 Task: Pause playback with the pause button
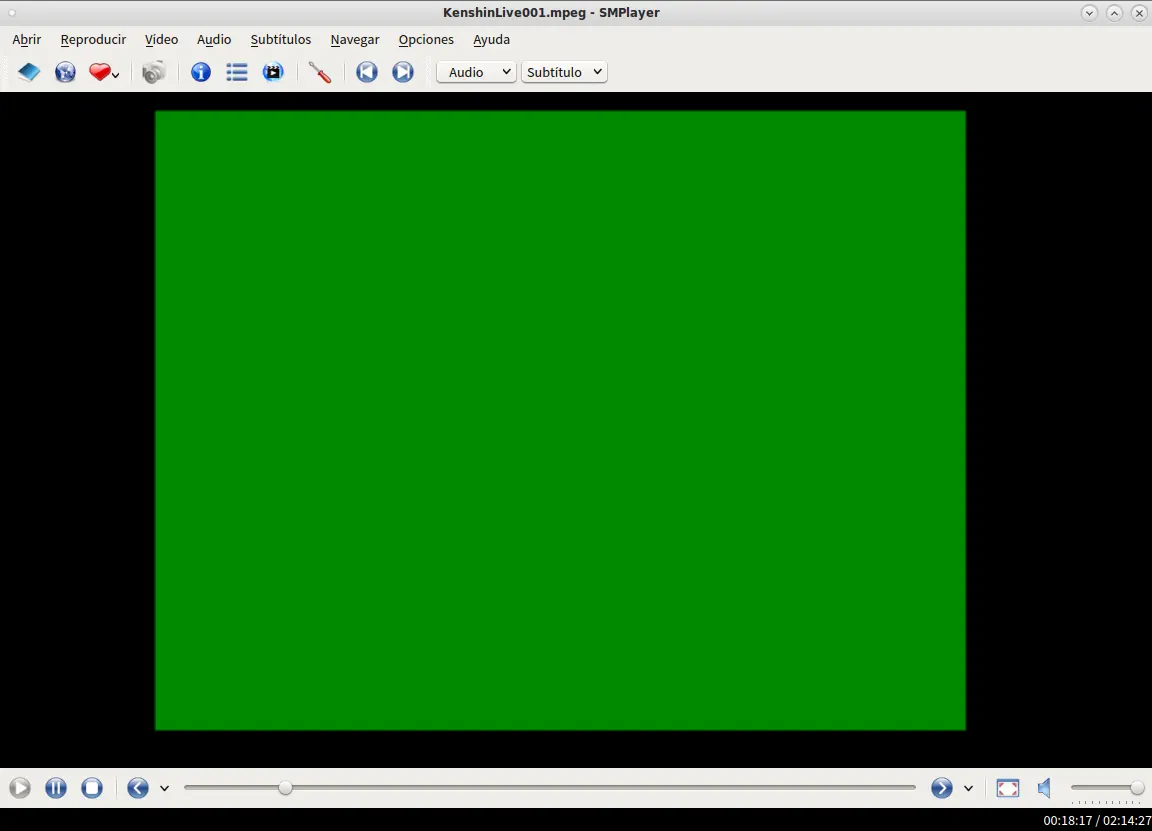(x=56, y=788)
